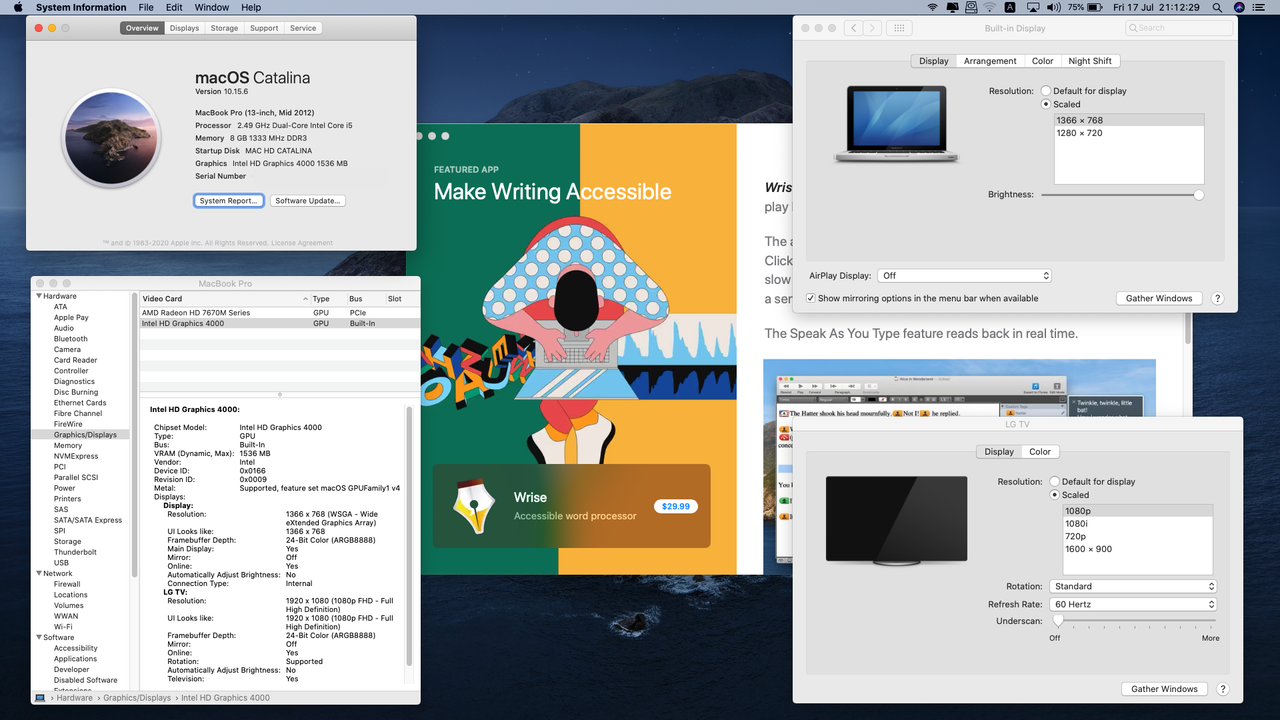Image resolution: width=1280 pixels, height=720 pixels.
Task: Select Scaled in LG TV window
Action: click(1055, 495)
